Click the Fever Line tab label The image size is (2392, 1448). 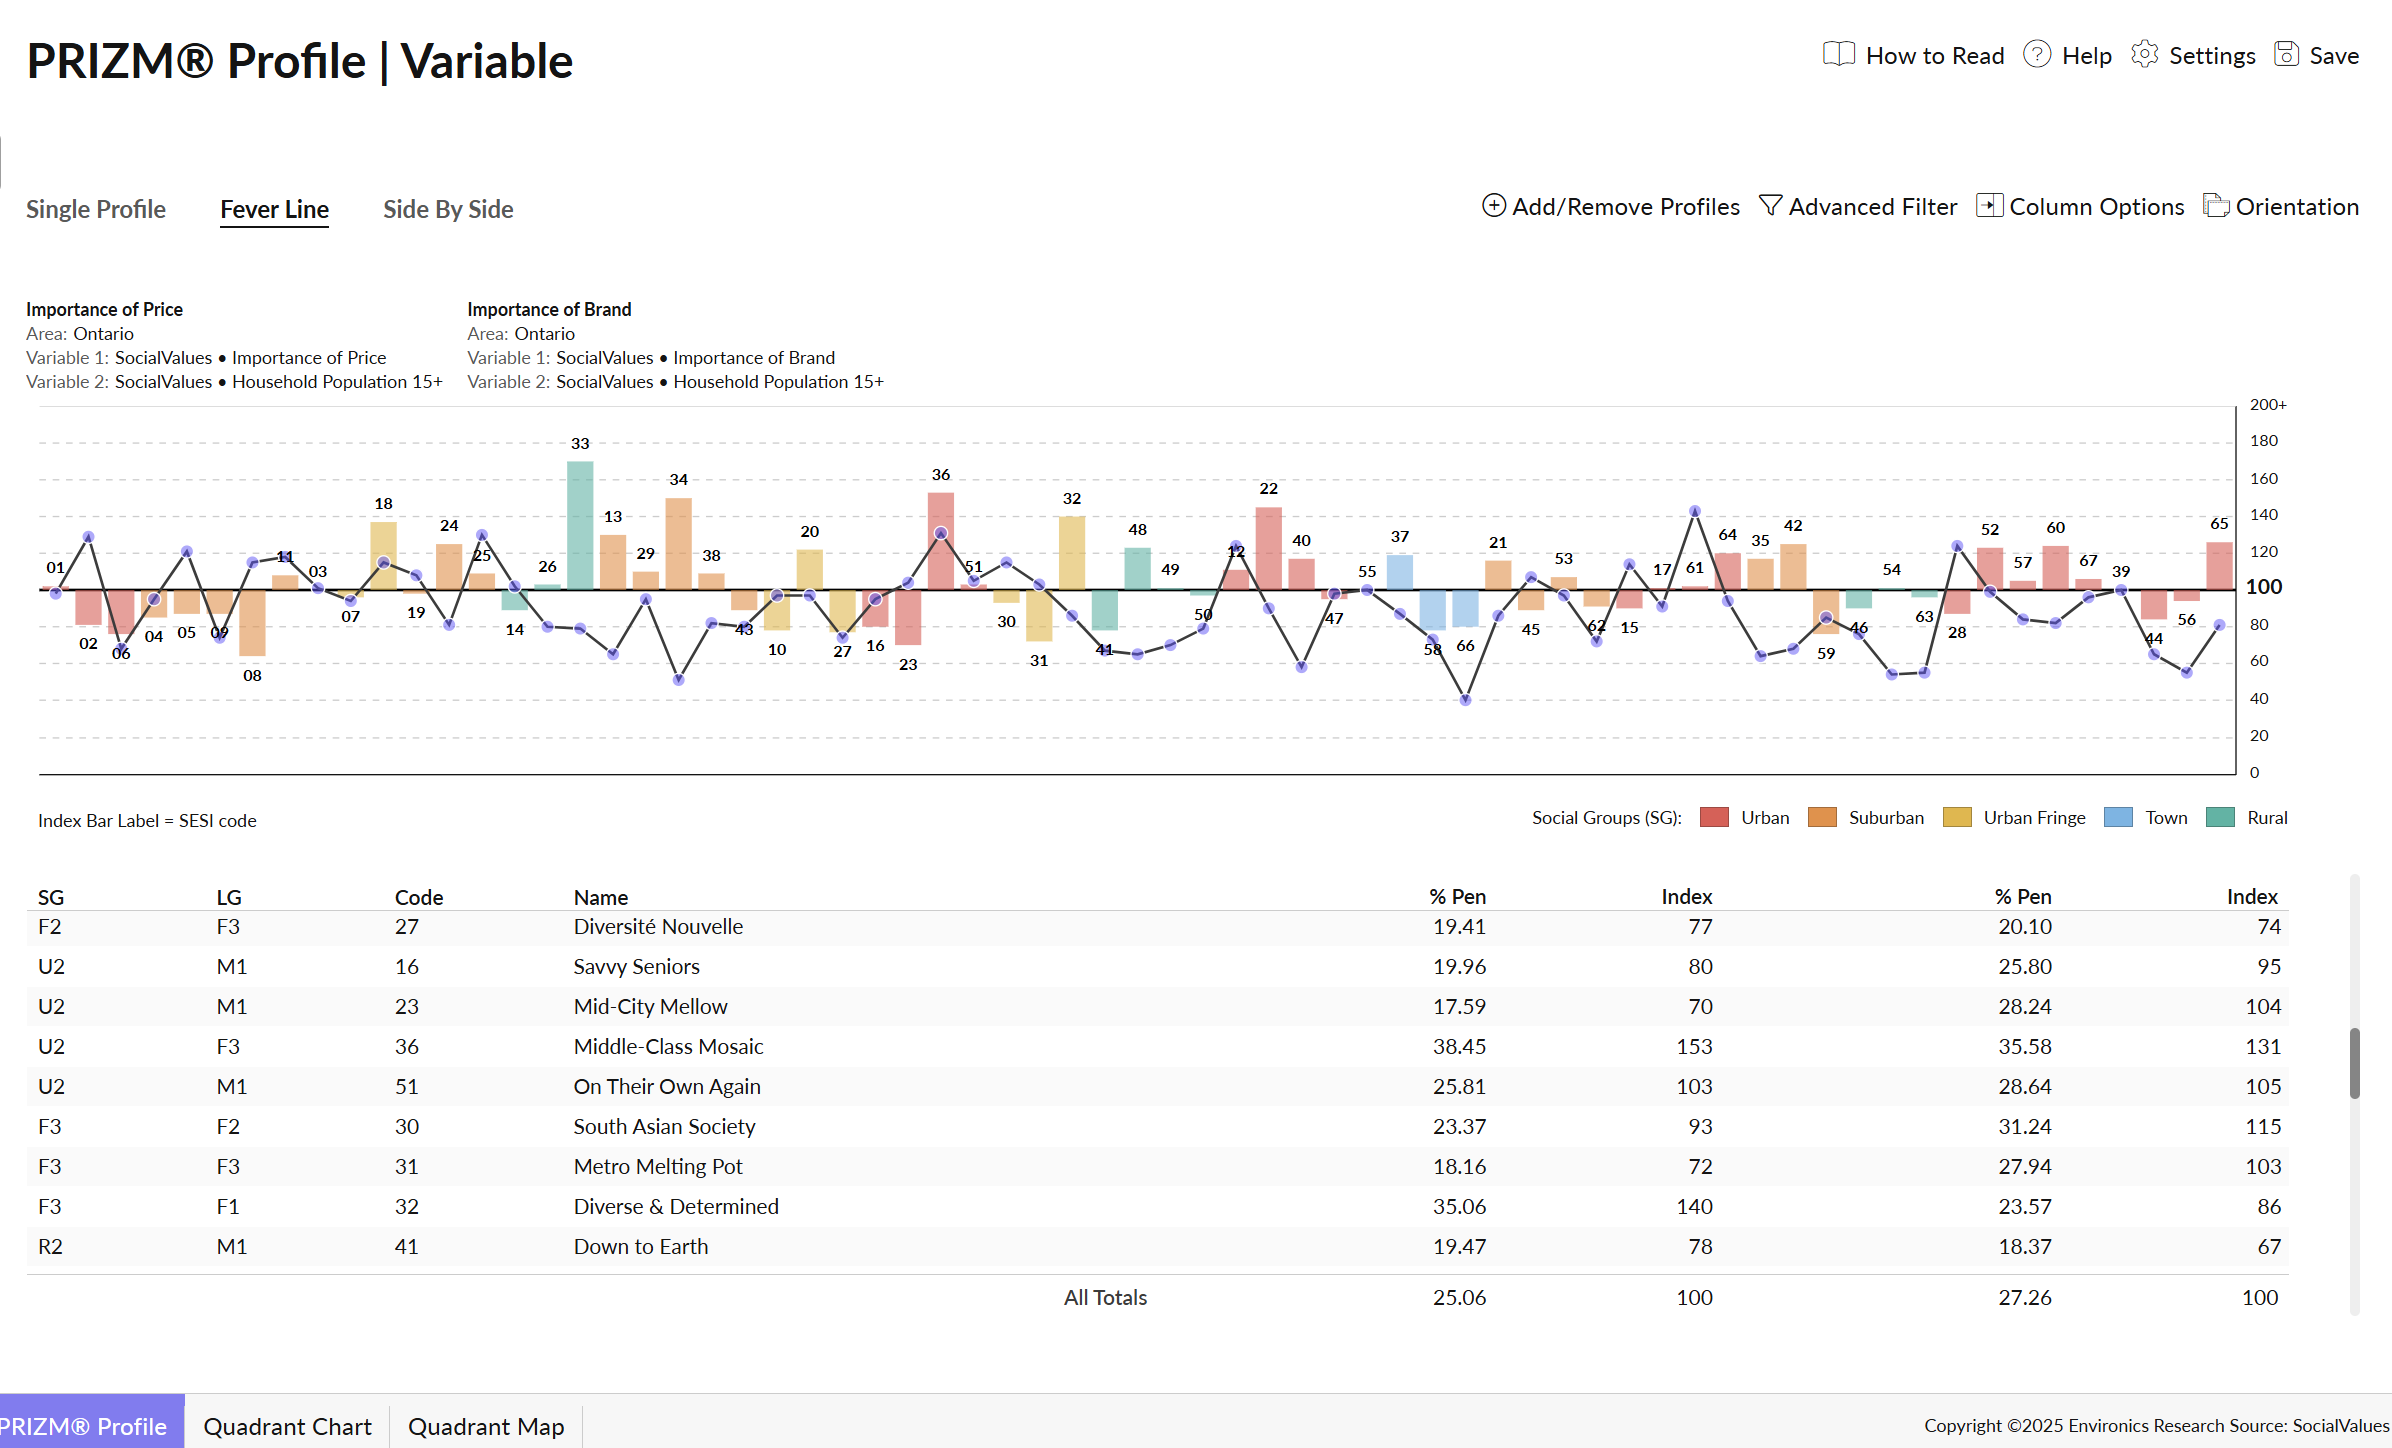[275, 209]
